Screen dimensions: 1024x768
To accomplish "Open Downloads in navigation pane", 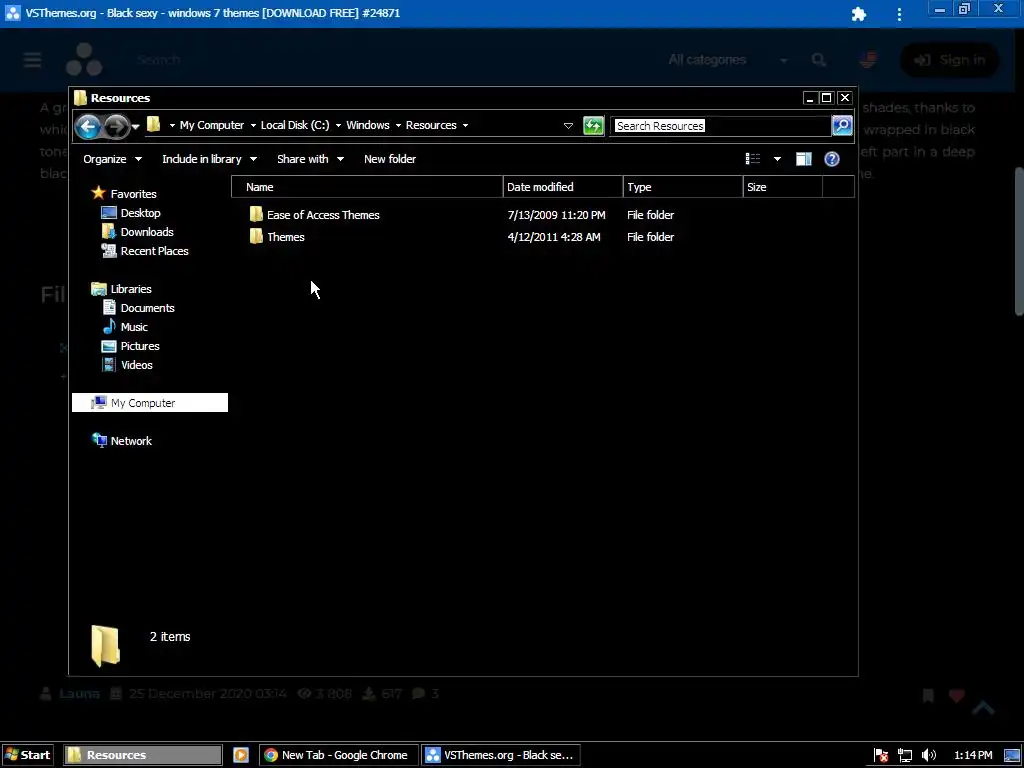I will (x=147, y=232).
